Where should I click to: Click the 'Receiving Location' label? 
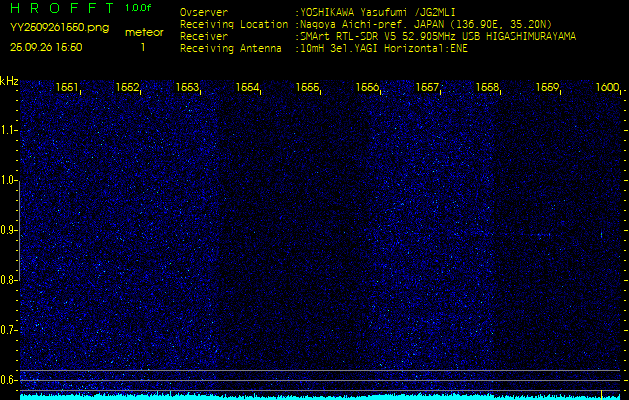[x=234, y=24]
